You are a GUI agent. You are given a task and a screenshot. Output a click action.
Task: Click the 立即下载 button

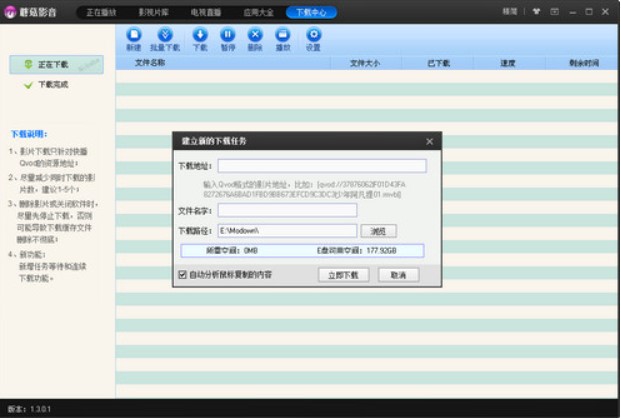[343, 274]
